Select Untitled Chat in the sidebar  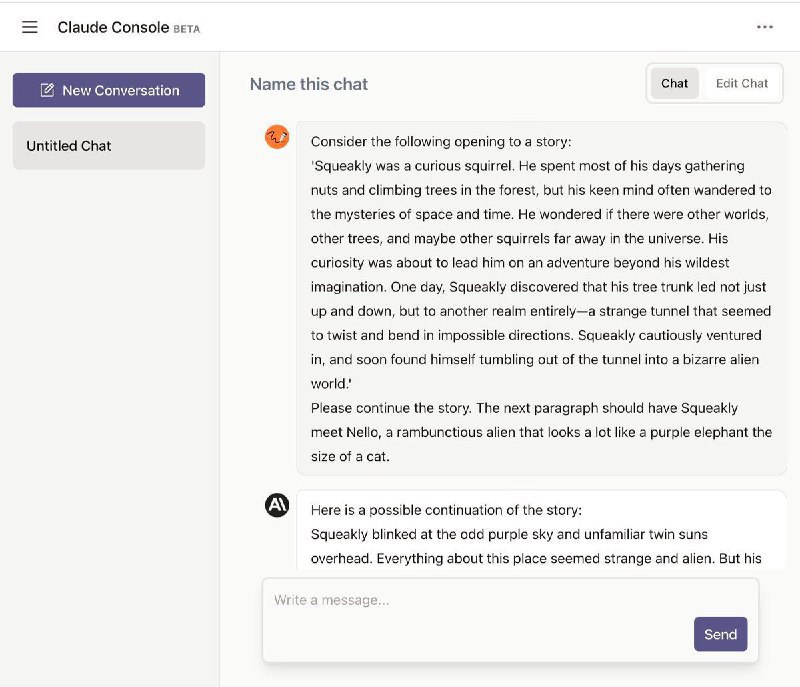(108, 146)
